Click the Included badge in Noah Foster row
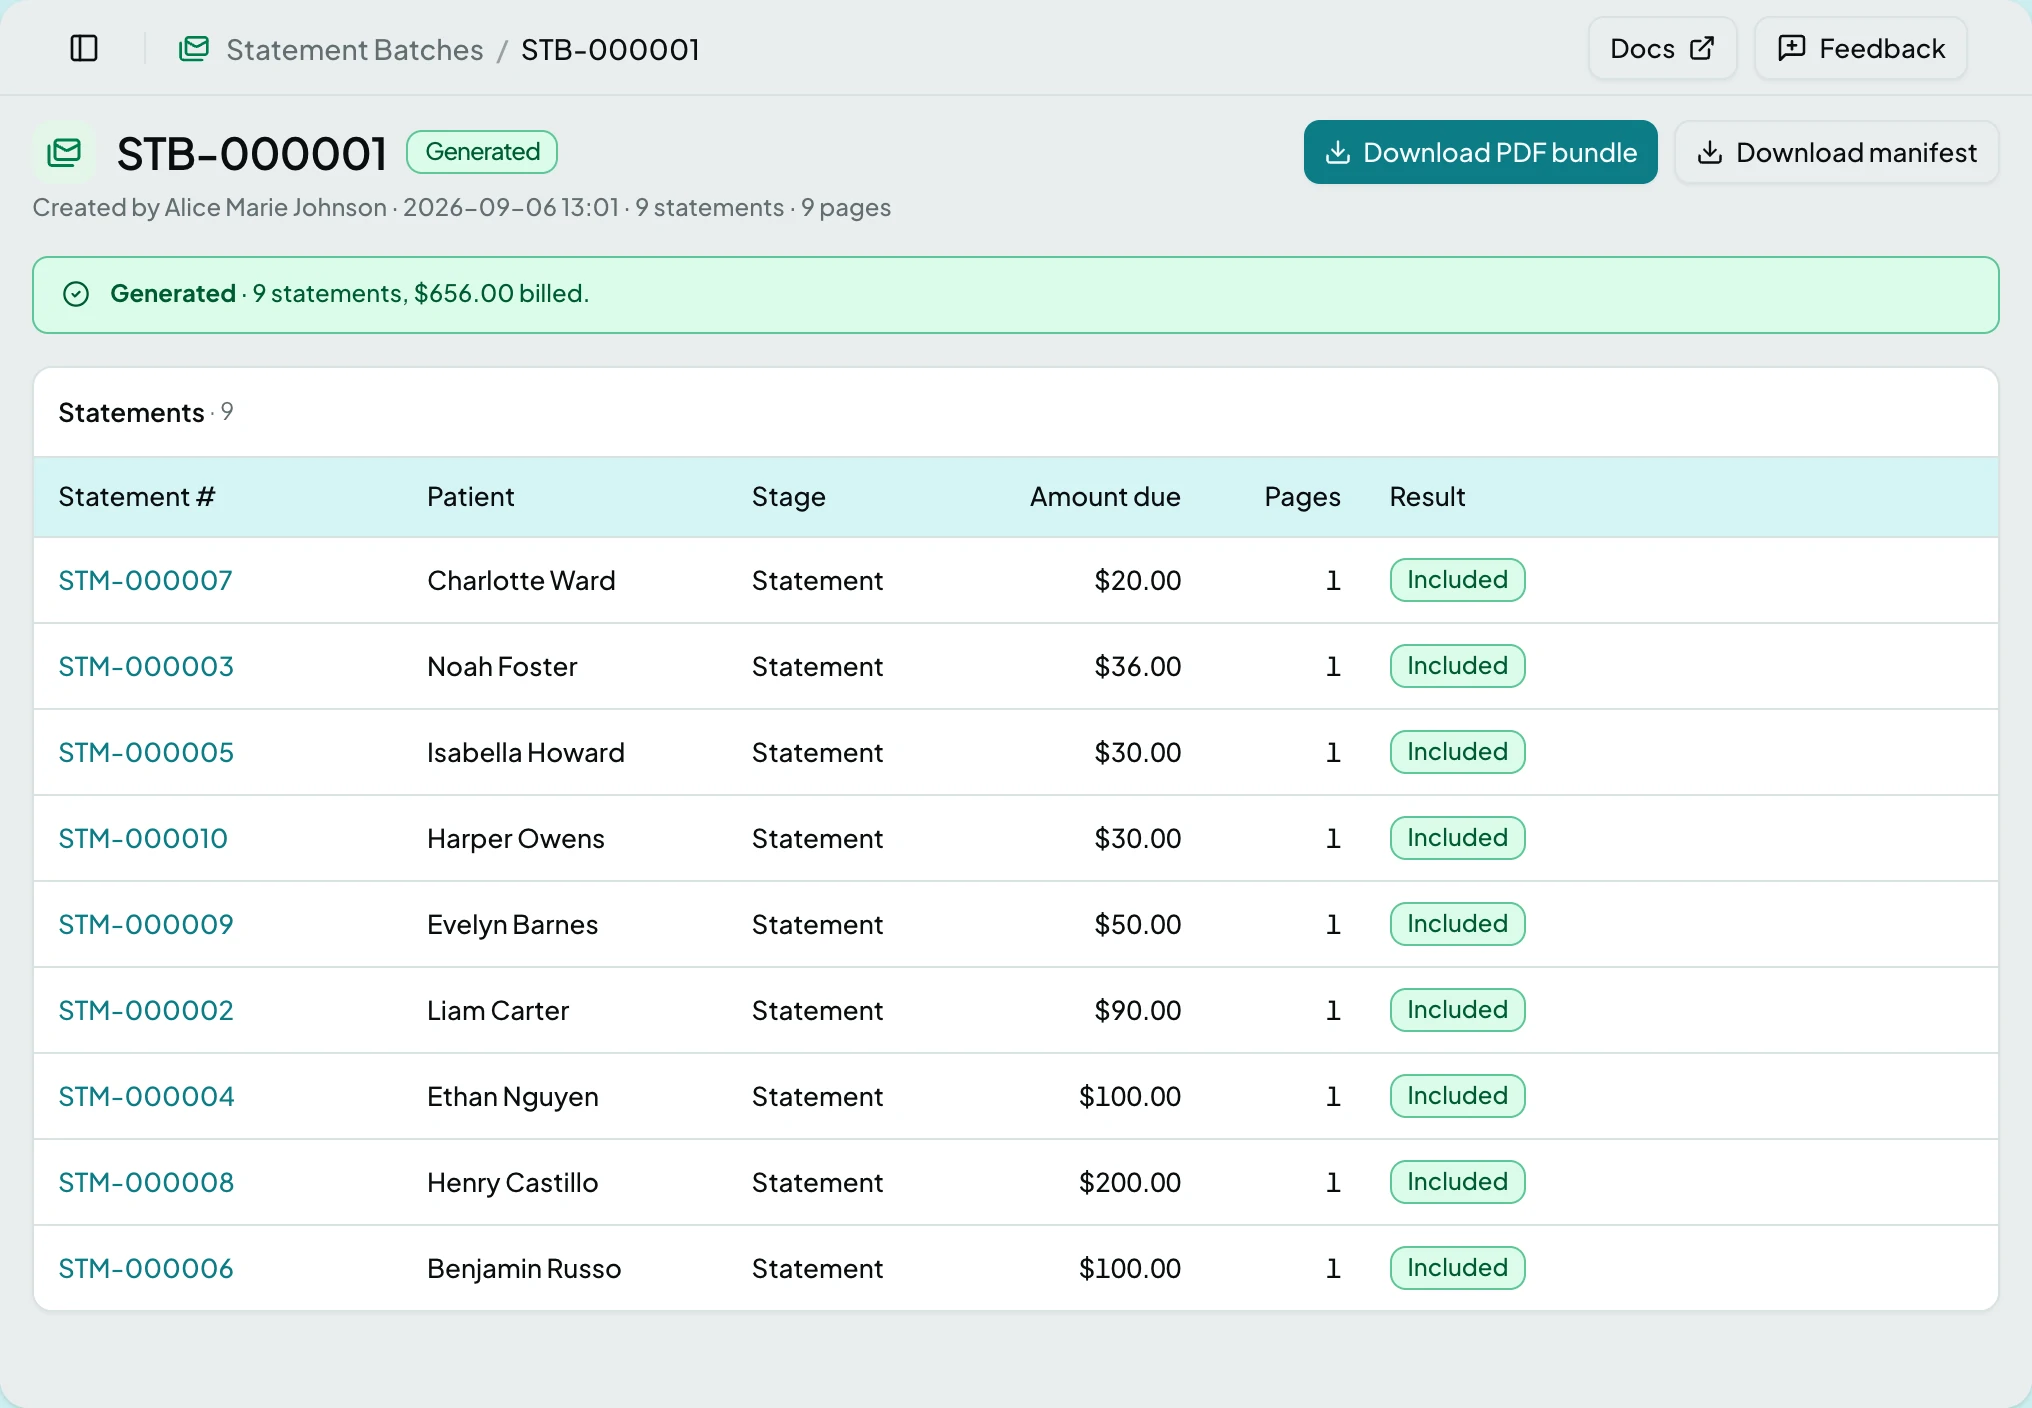This screenshot has height=1408, width=2032. point(1457,666)
